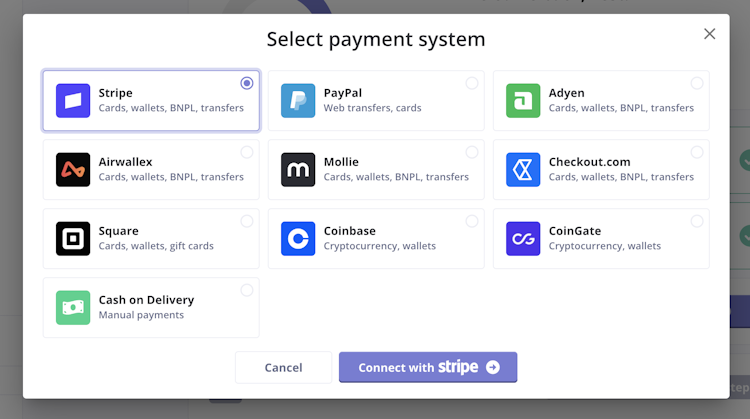Select the Checkout.com radio button
This screenshot has height=419, width=750.
pyautogui.click(x=697, y=152)
